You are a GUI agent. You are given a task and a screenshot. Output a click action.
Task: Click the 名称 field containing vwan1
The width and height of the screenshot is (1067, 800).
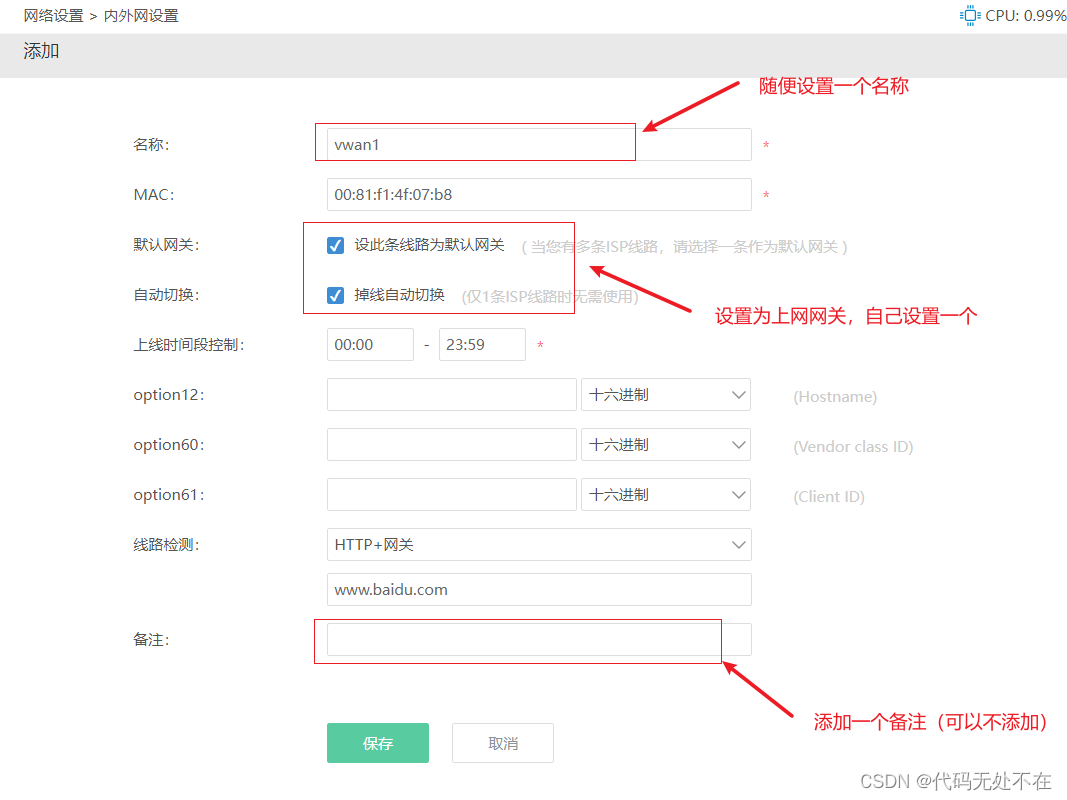[475, 143]
